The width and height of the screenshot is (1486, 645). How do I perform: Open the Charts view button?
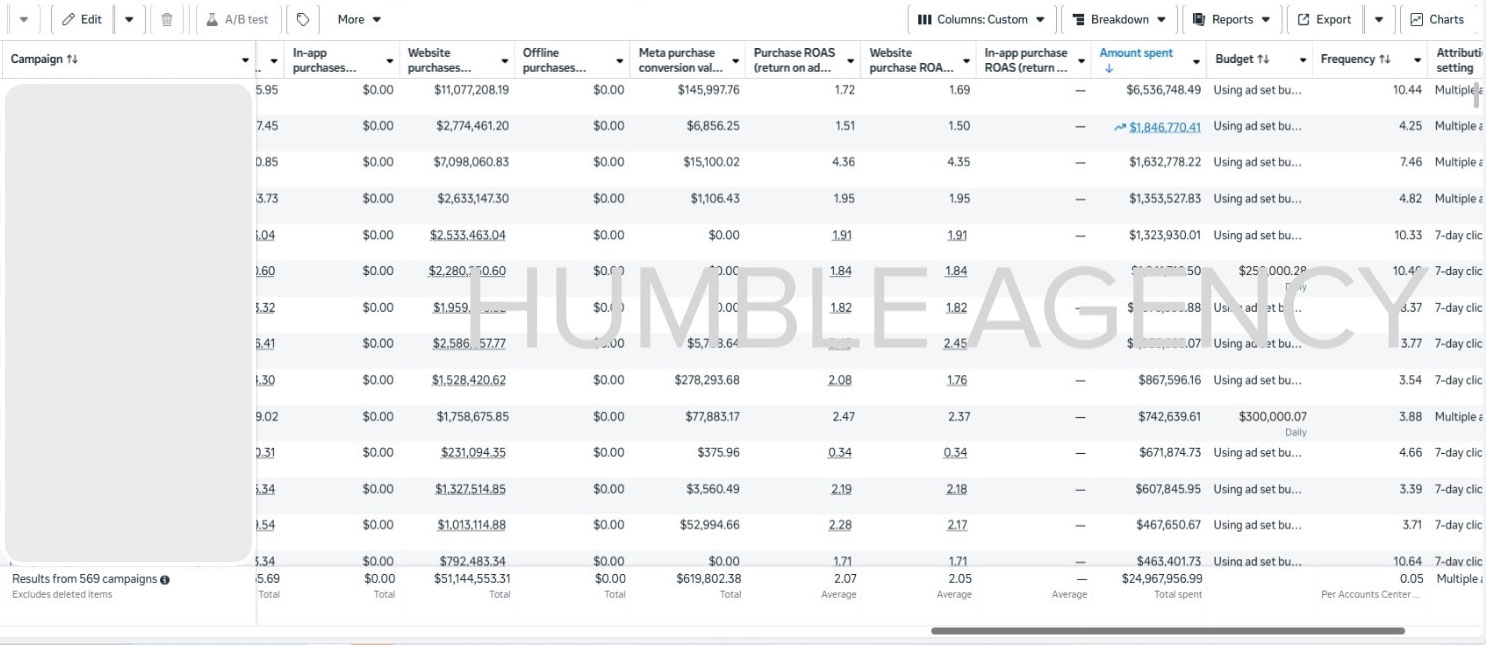point(1437,19)
